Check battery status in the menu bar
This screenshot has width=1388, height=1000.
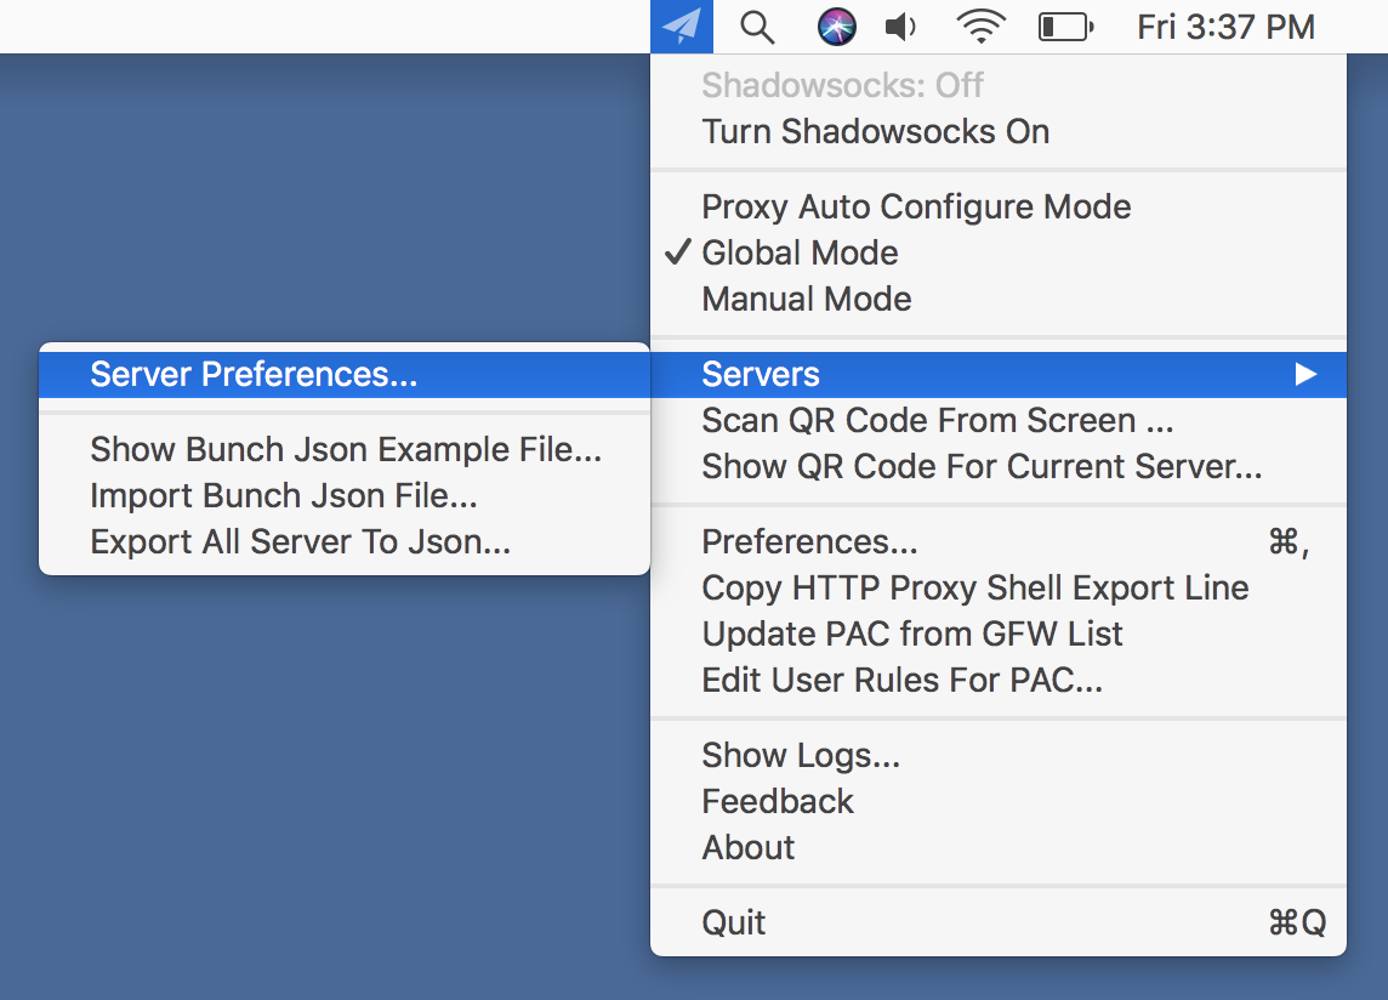tap(1063, 26)
